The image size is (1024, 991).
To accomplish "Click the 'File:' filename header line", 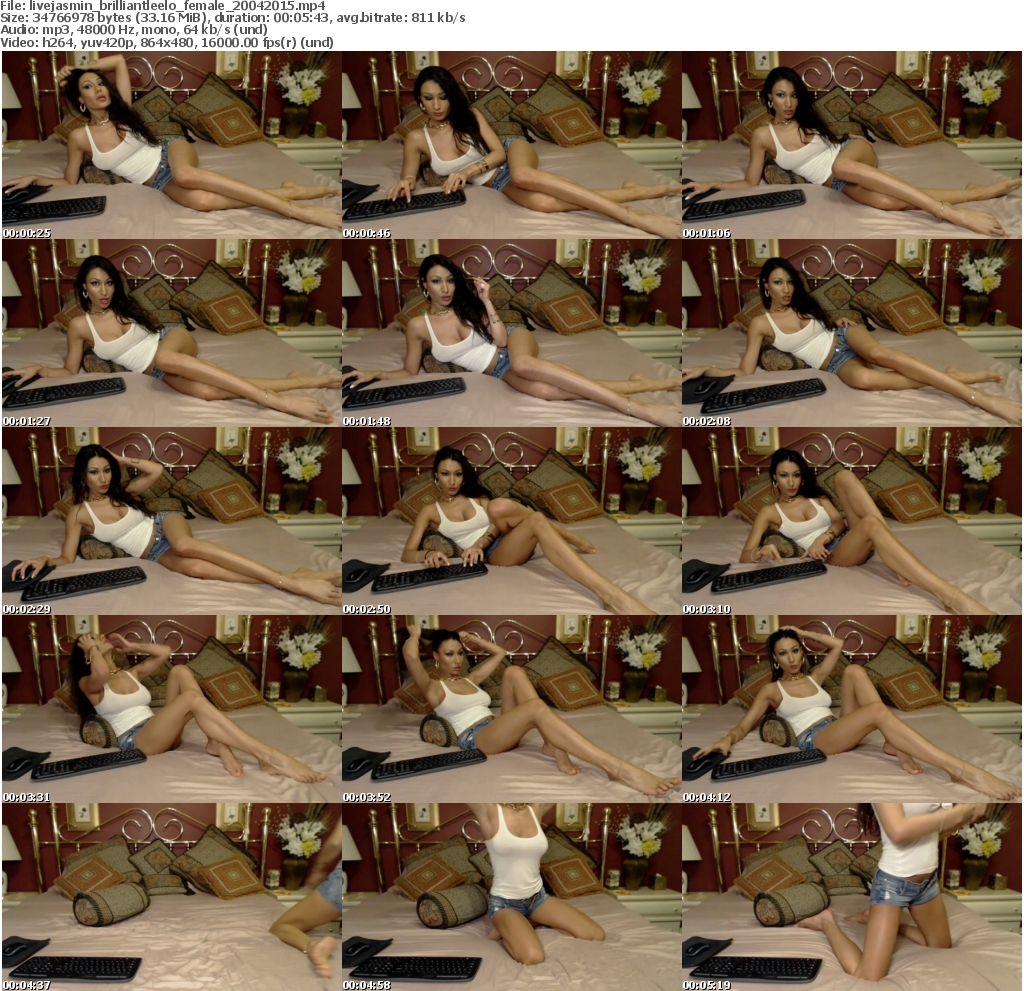I will 163,6.
